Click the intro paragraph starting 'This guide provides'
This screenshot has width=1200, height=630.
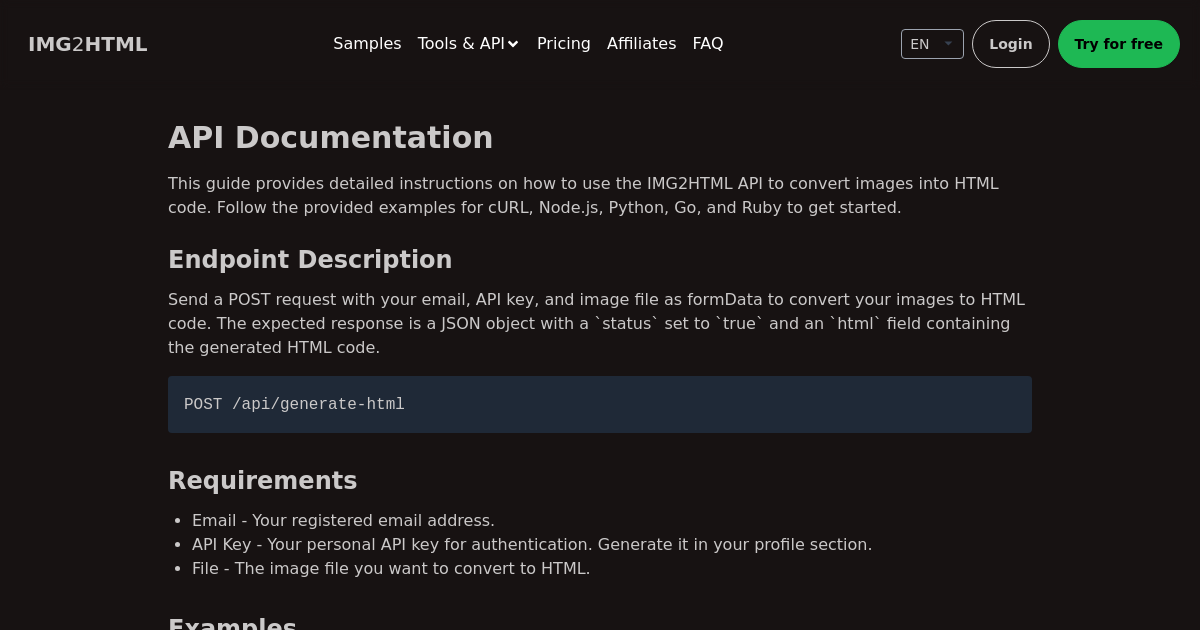tap(600, 196)
